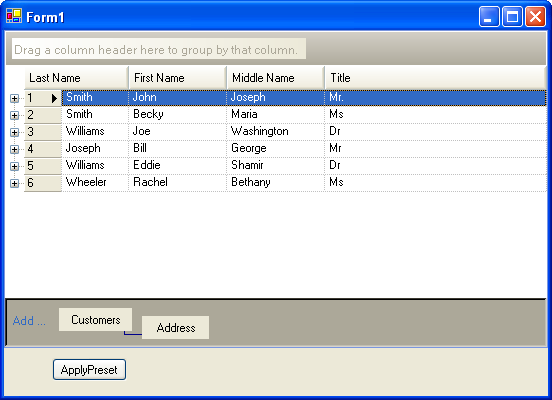552x400 pixels.
Task: Click the ApplyPreset button
Action: pyautogui.click(x=89, y=370)
